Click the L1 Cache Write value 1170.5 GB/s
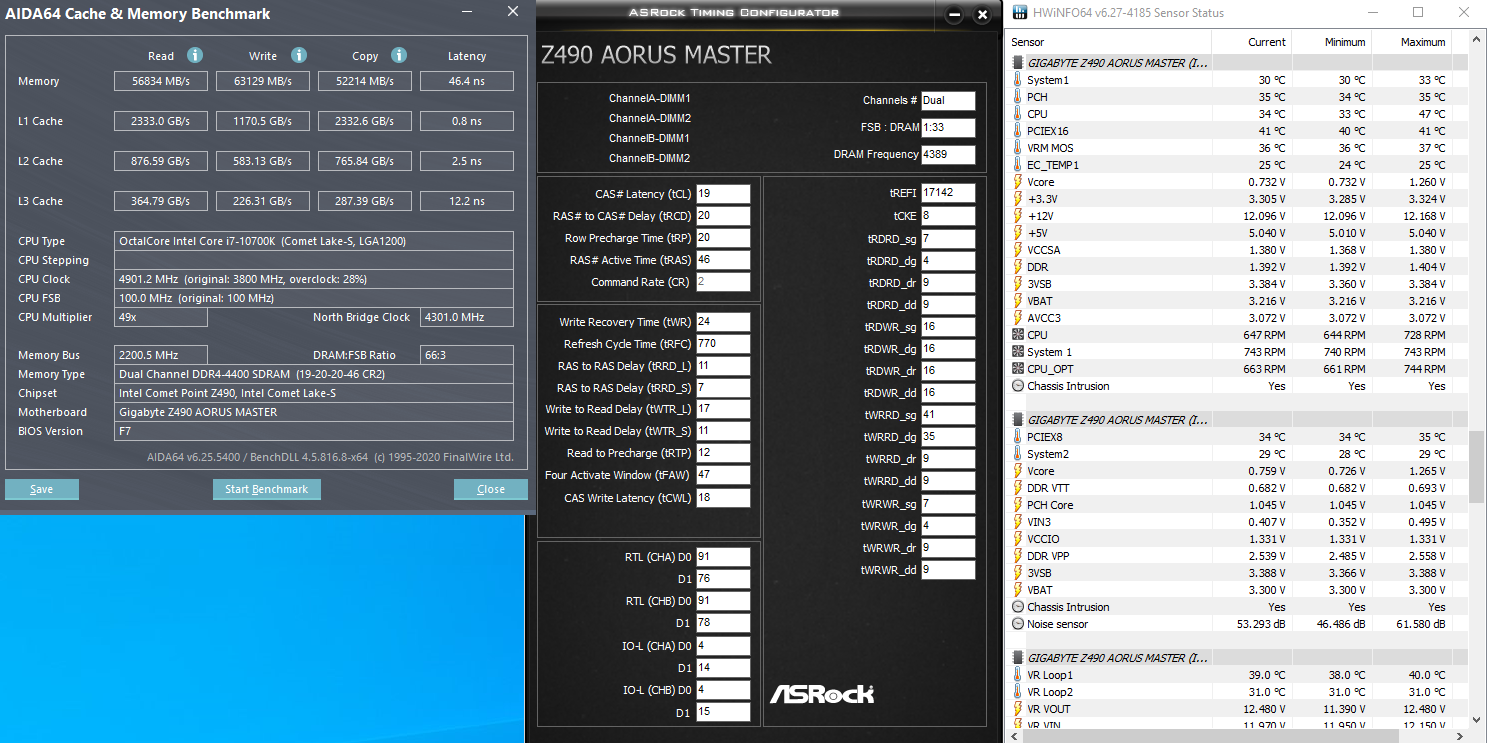This screenshot has height=743, width=1487. [263, 121]
